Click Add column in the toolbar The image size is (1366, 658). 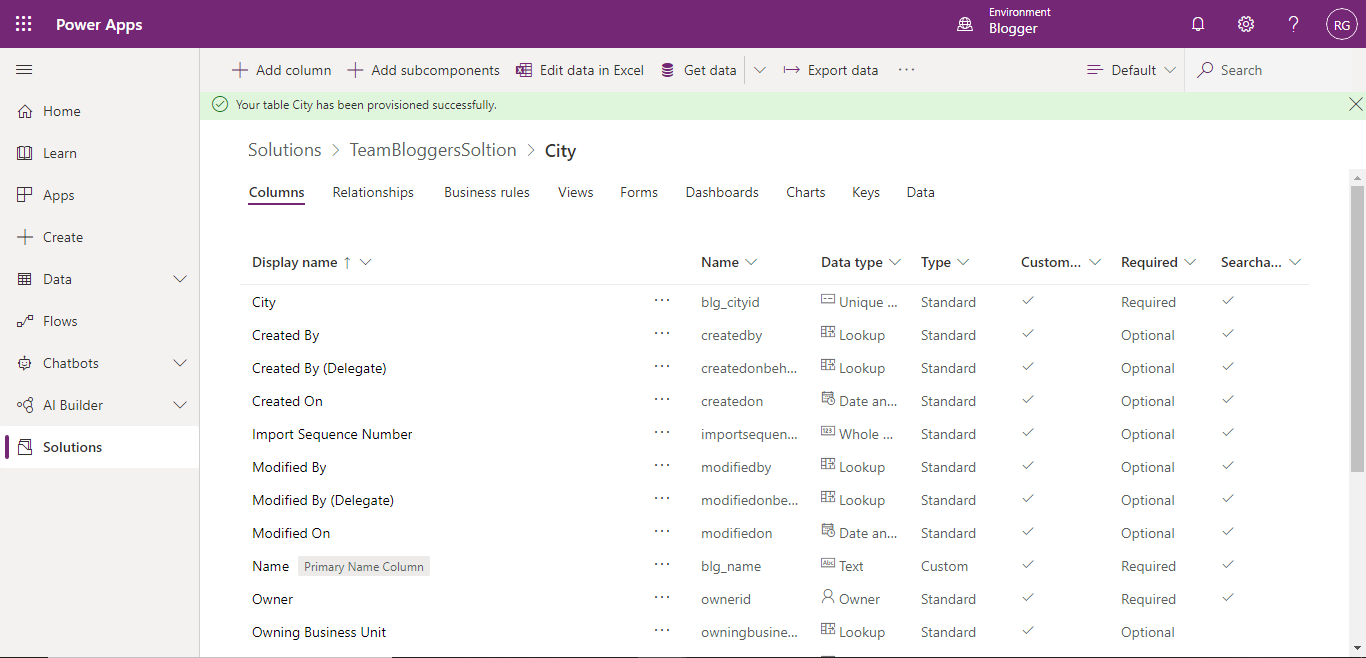[281, 69]
